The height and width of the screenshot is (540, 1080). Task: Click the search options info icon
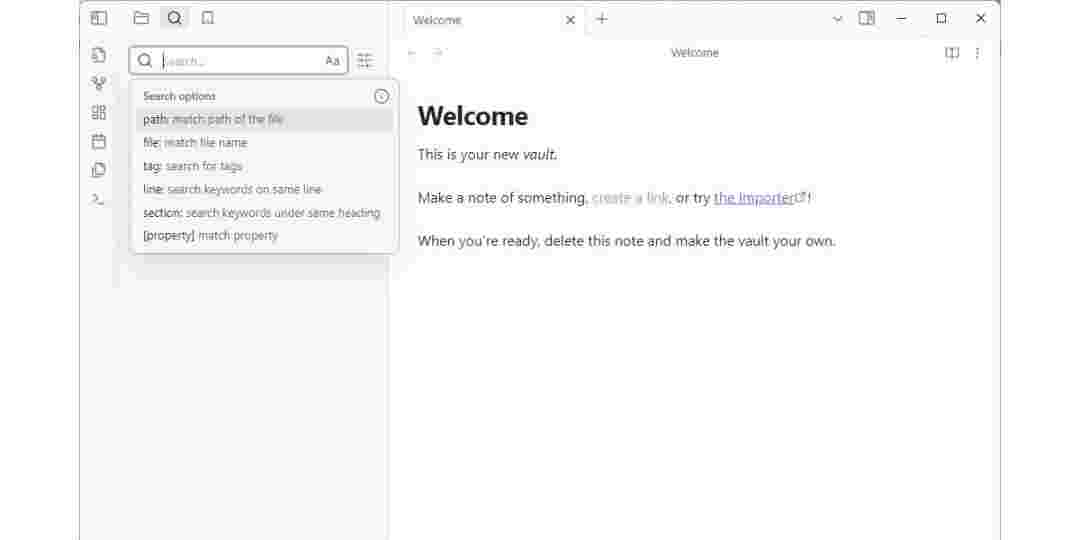click(381, 96)
